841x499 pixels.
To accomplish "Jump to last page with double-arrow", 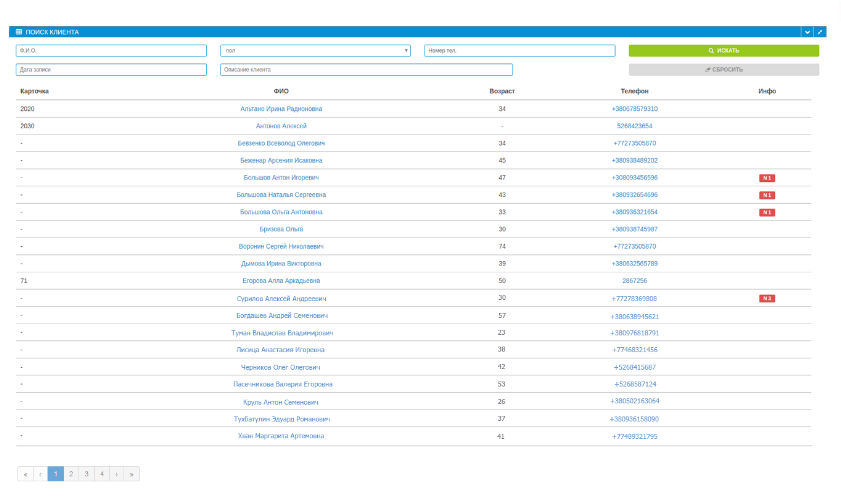I will coord(131,474).
